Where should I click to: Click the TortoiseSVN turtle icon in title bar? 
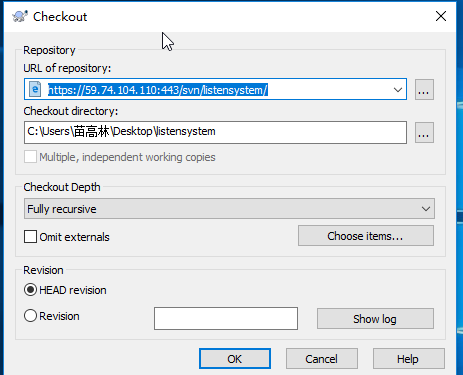click(x=20, y=16)
